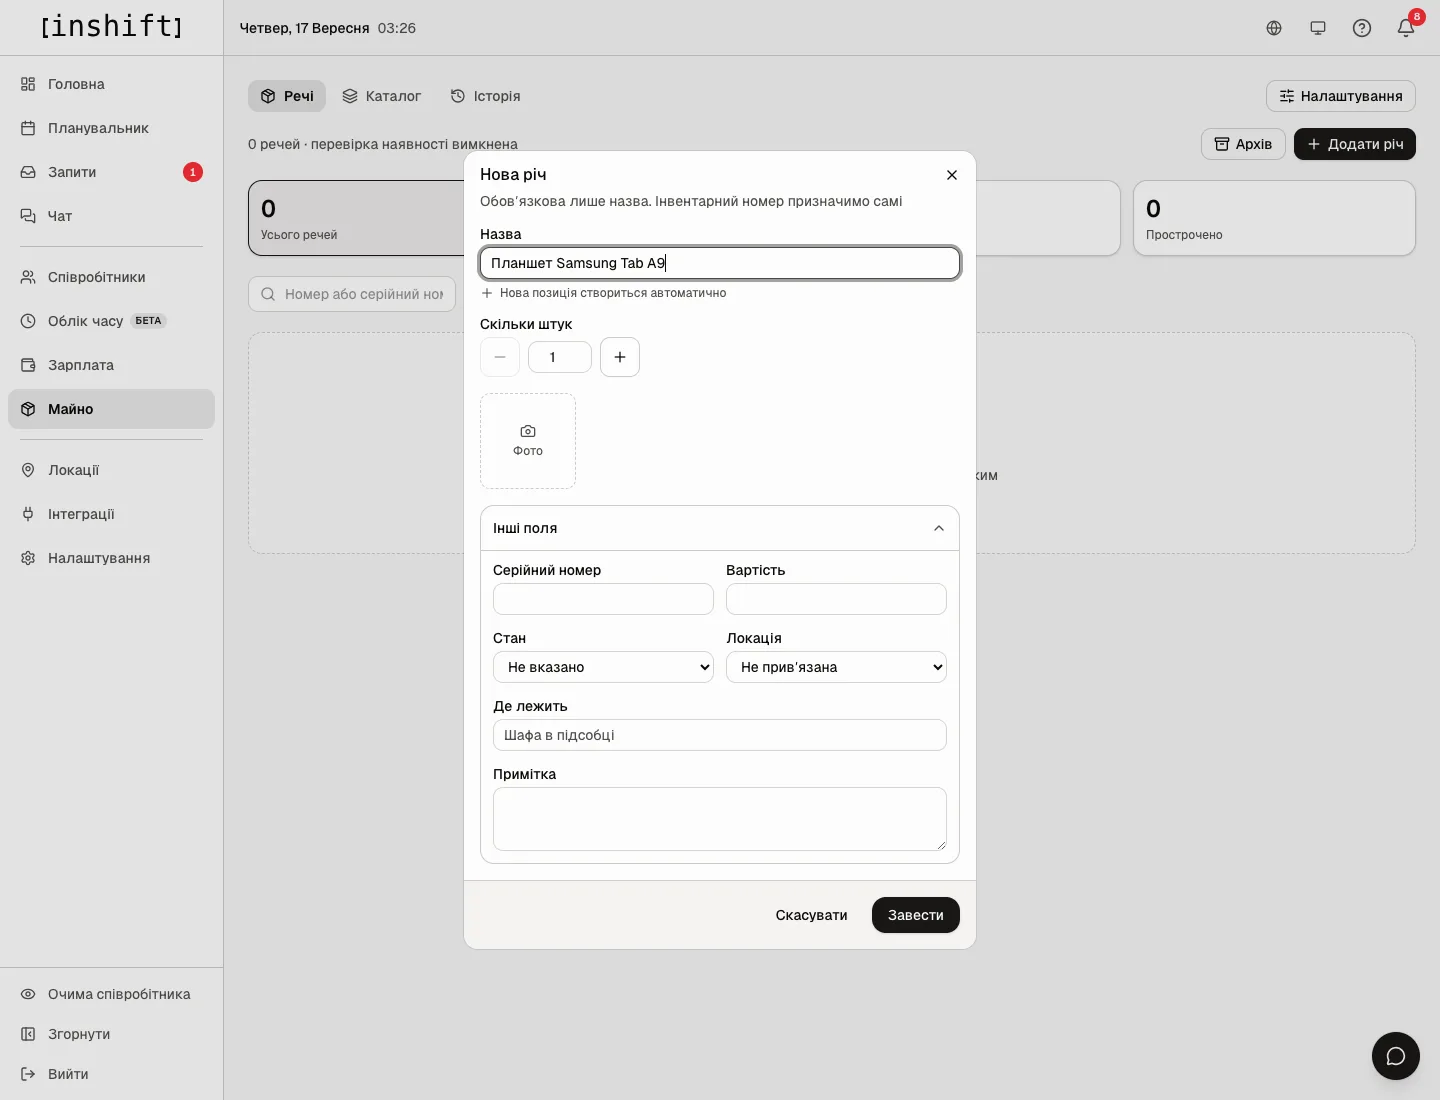Open Планувальник in sidebar
1440x1100 pixels.
pyautogui.click(x=111, y=128)
